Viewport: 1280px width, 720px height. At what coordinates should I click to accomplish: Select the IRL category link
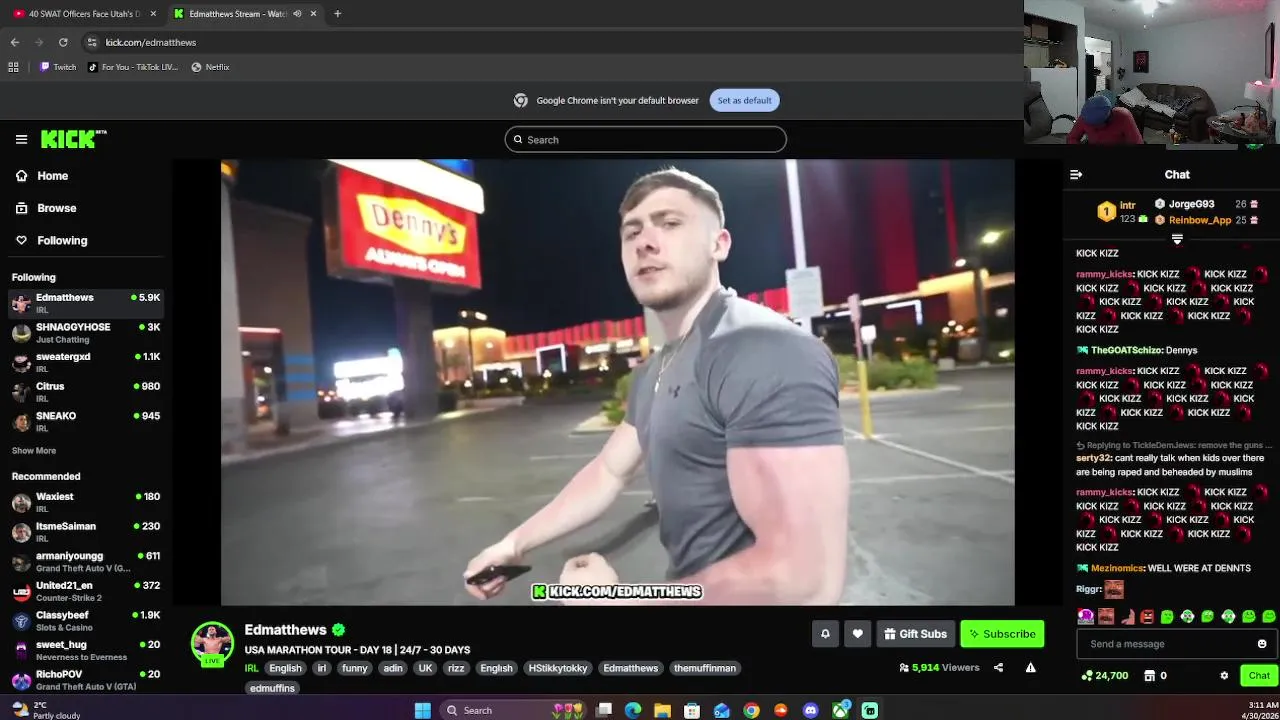point(251,668)
